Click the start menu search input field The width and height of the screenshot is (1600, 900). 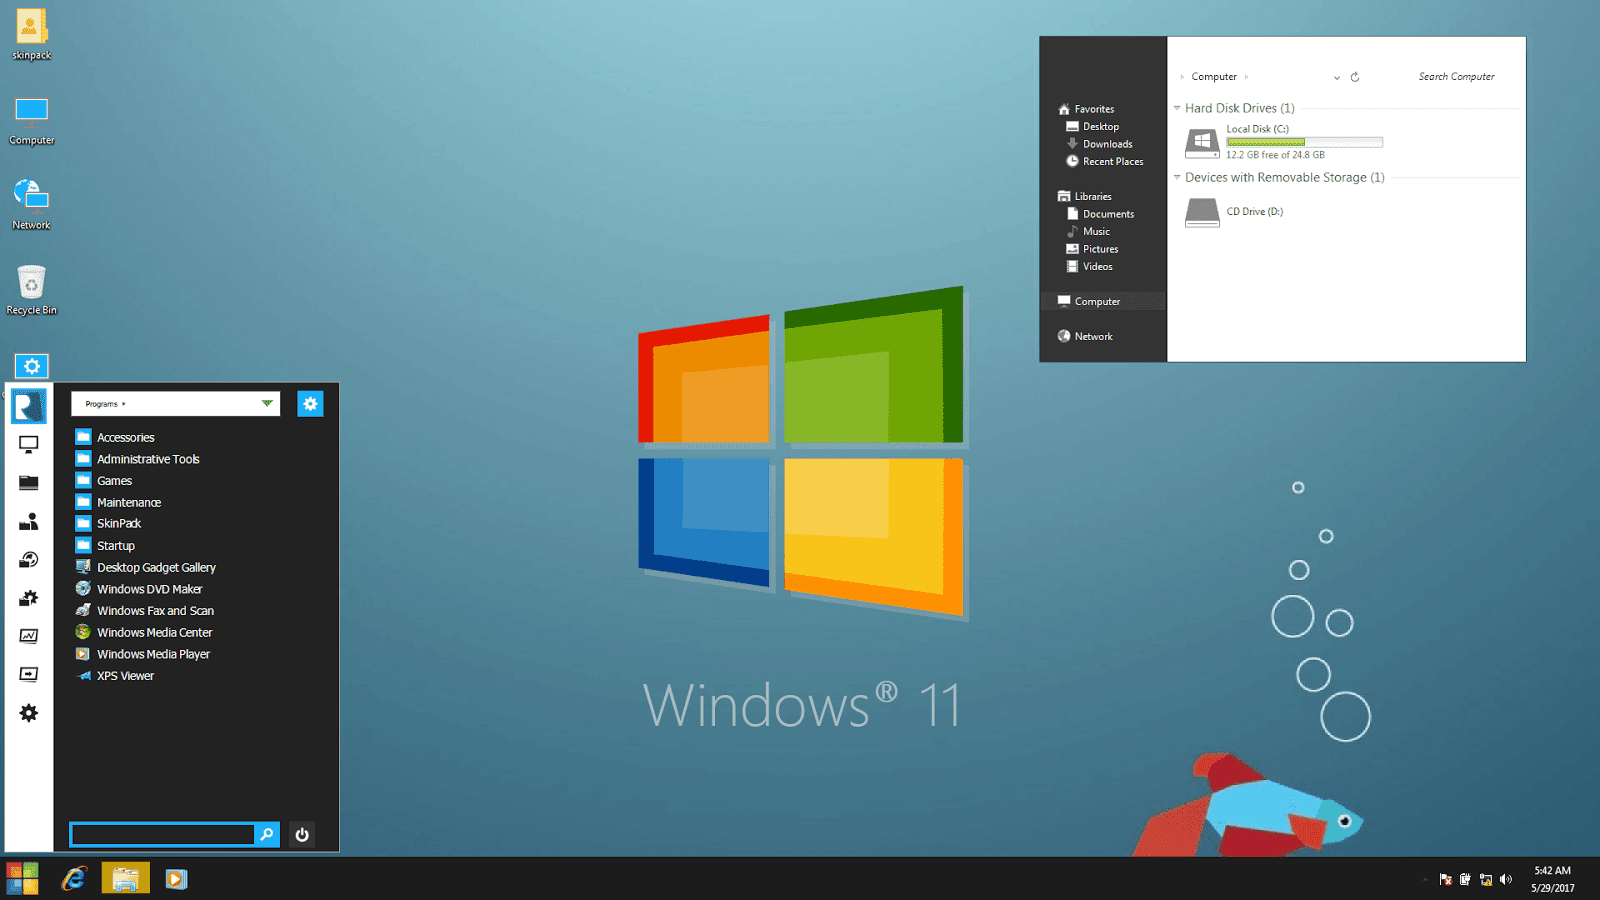[162, 834]
